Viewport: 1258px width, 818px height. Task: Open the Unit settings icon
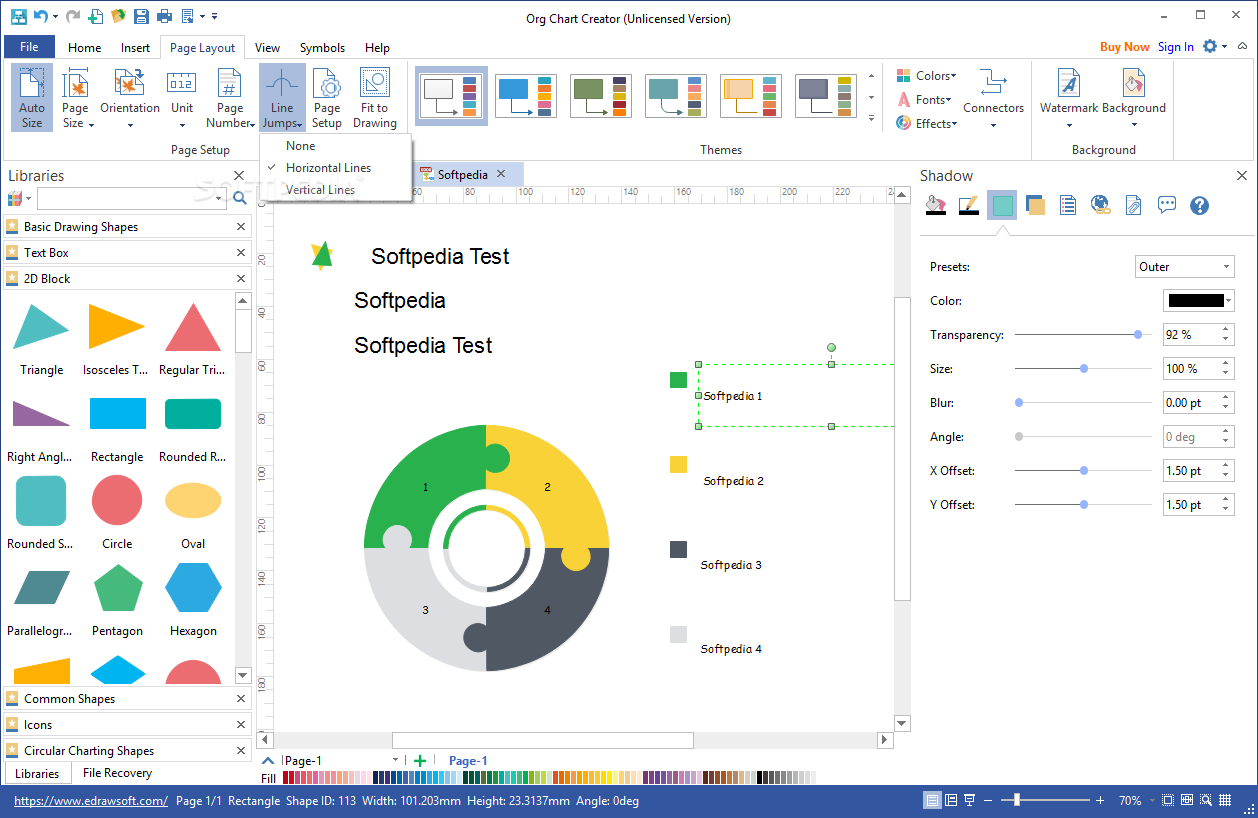[182, 98]
